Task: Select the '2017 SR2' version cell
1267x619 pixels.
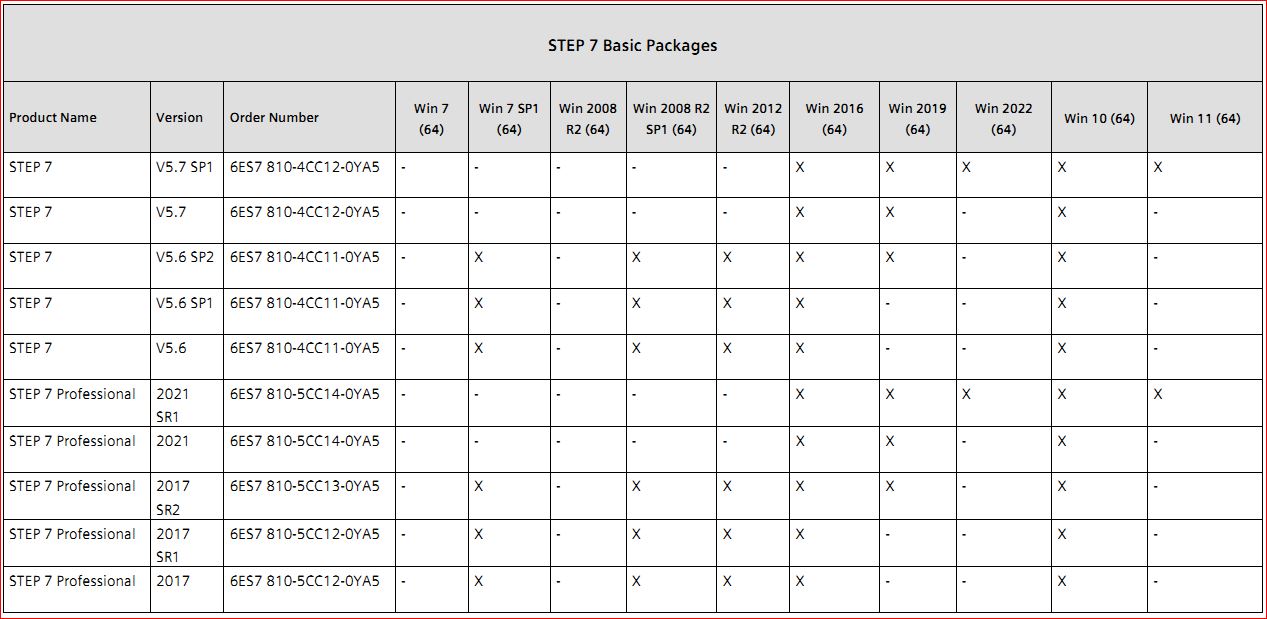Action: click(x=173, y=497)
